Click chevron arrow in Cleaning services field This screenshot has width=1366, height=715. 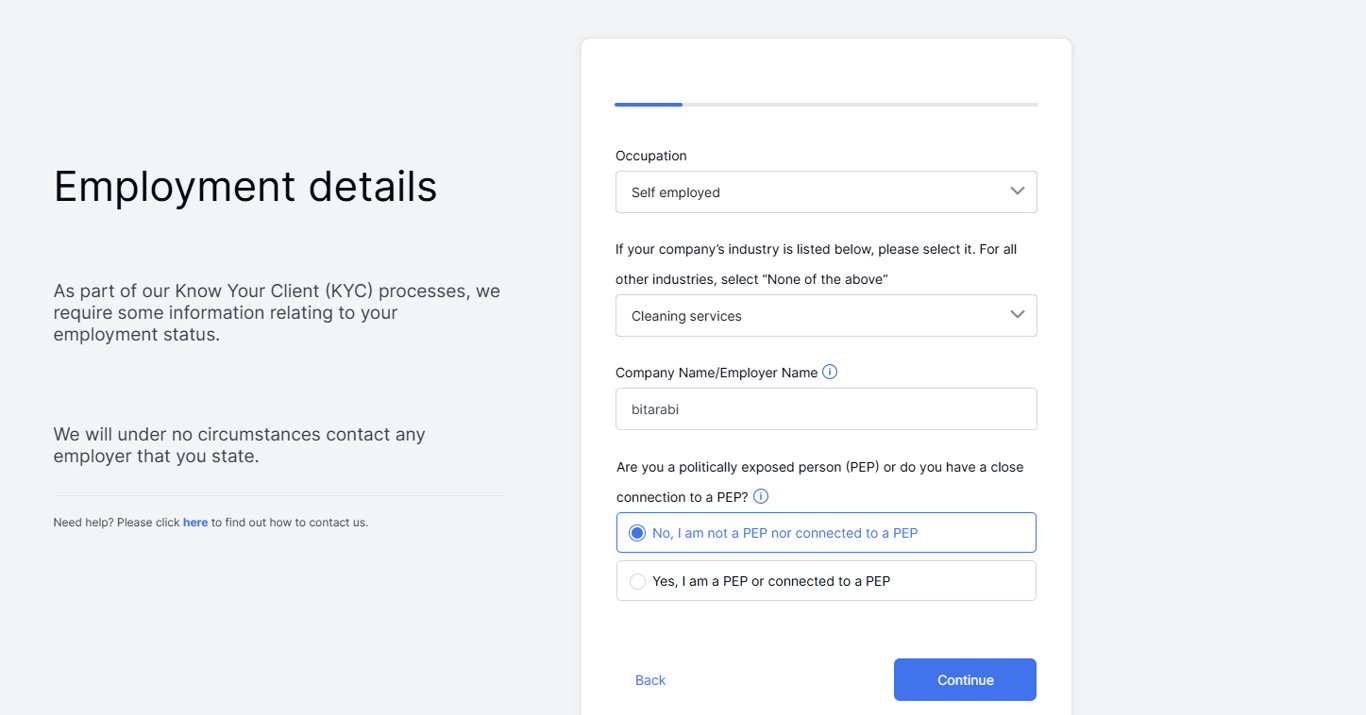tap(1017, 315)
